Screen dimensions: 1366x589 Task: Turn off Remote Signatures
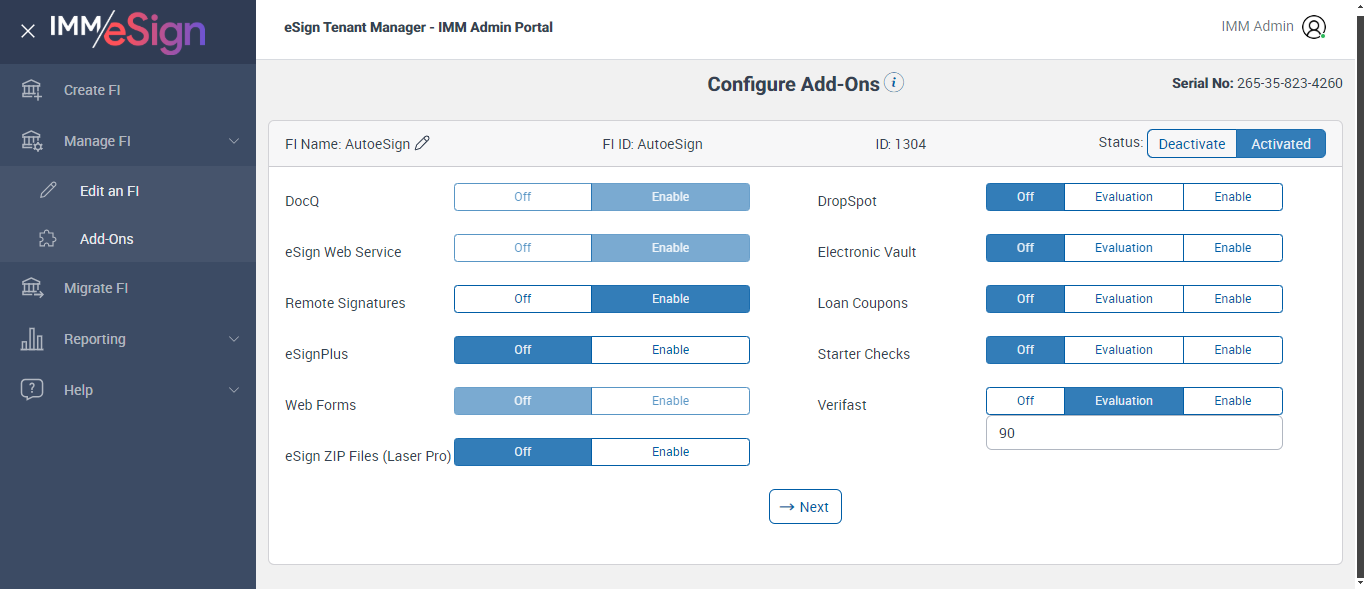(522, 299)
